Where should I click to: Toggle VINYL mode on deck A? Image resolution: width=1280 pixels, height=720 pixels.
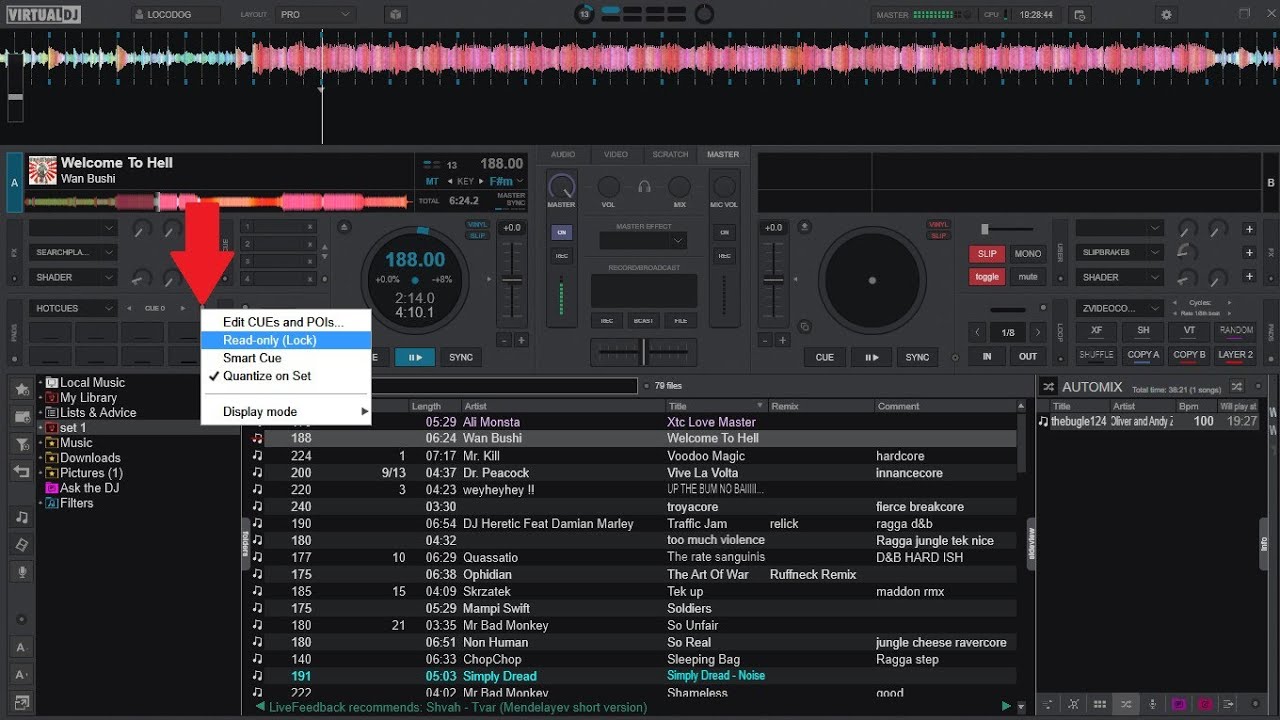point(478,225)
